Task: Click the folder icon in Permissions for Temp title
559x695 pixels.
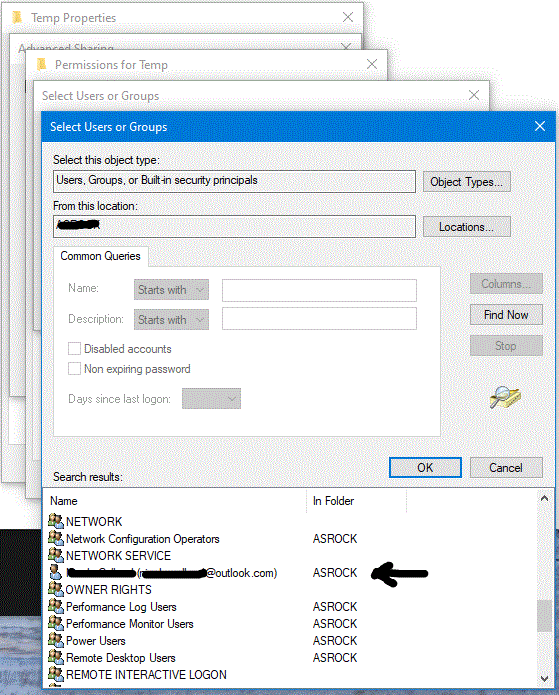Action: [x=41, y=64]
